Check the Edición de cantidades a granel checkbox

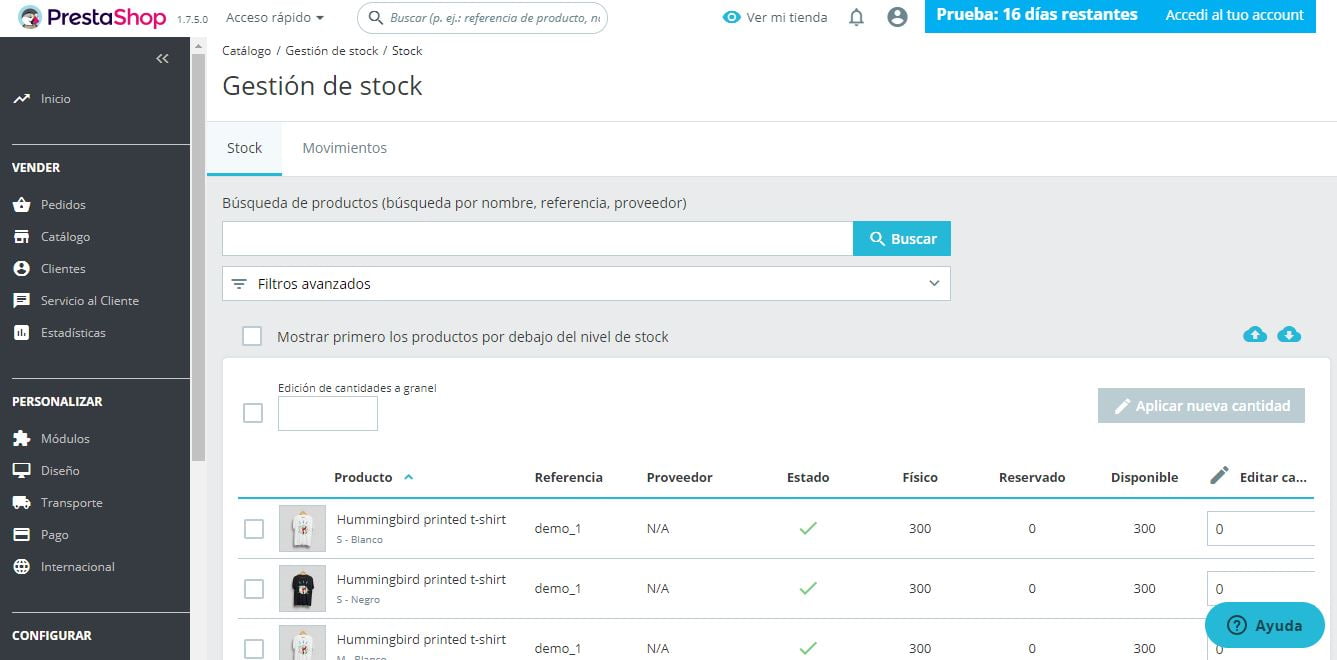(x=253, y=412)
